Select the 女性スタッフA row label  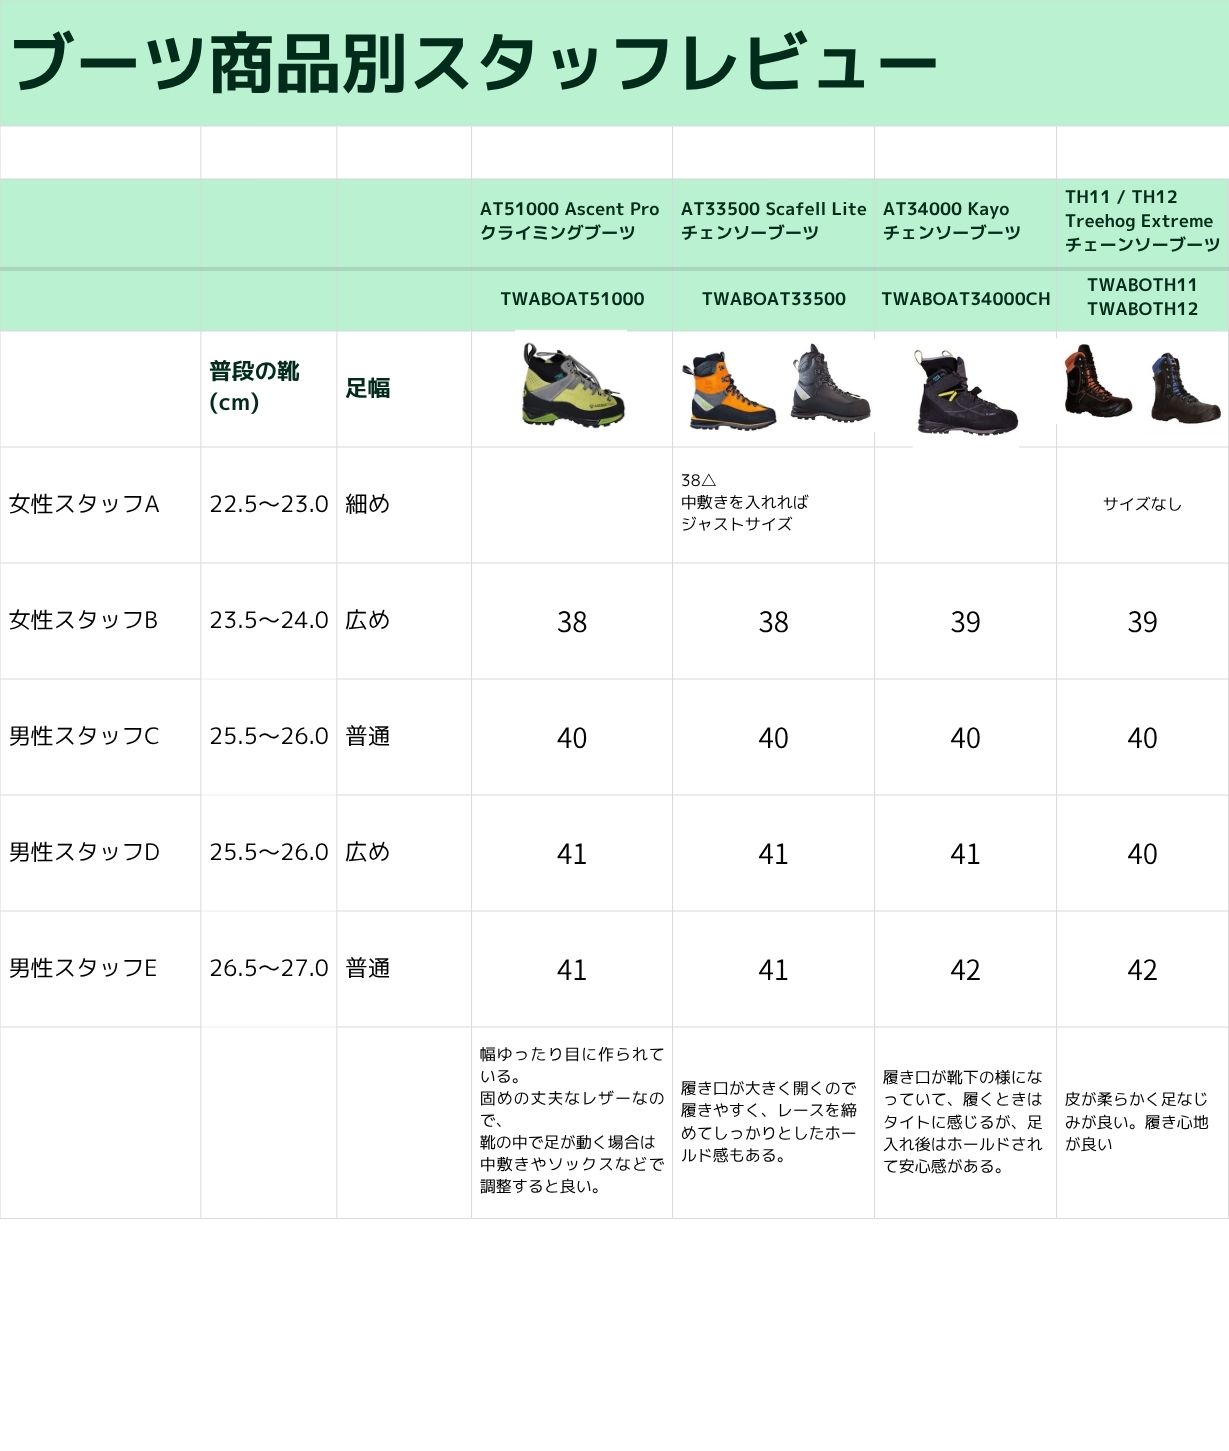tap(84, 504)
